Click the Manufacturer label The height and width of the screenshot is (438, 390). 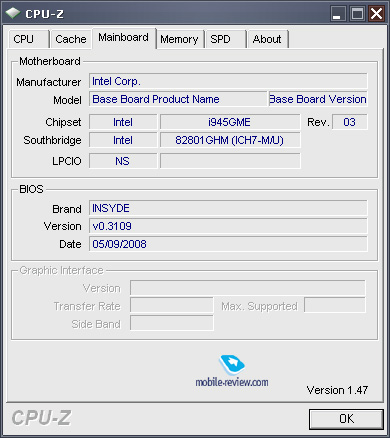pos(49,82)
